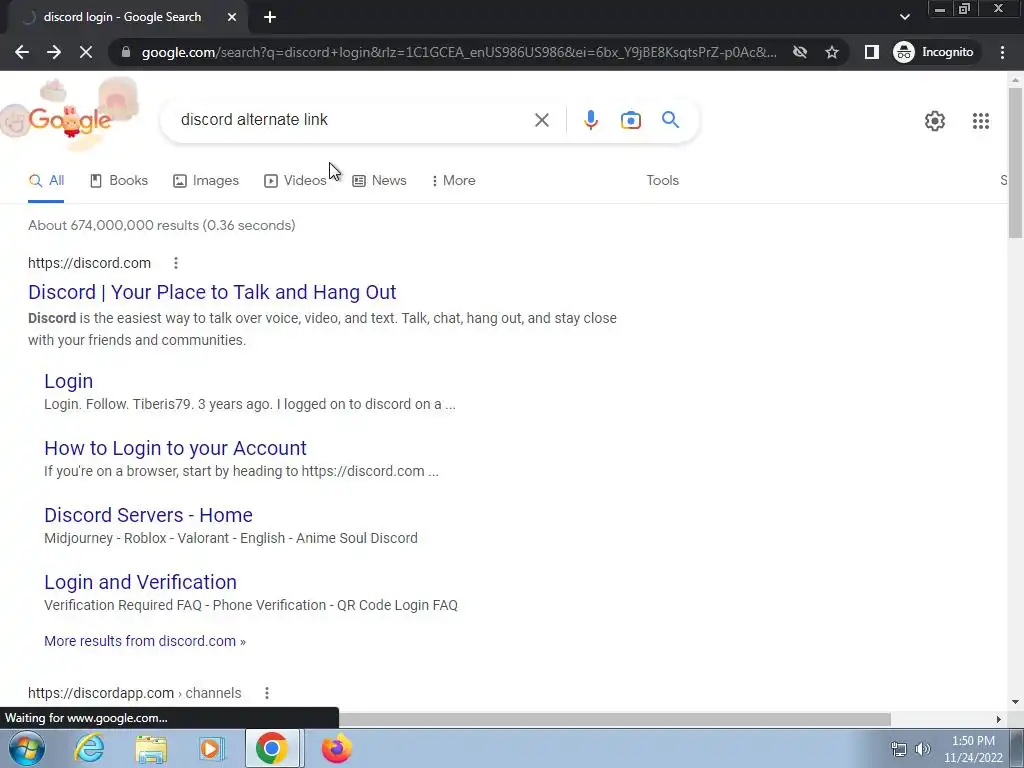Launch Internet Explorer from taskbar
1024x768 pixels.
[x=89, y=748]
